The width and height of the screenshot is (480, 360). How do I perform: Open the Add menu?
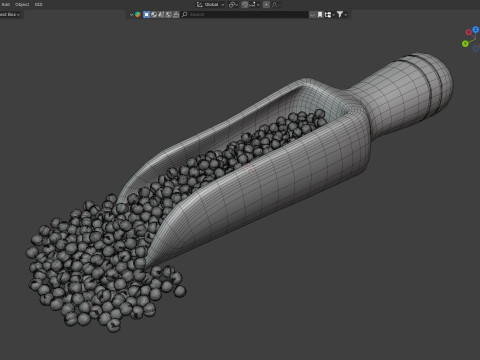(x=5, y=4)
